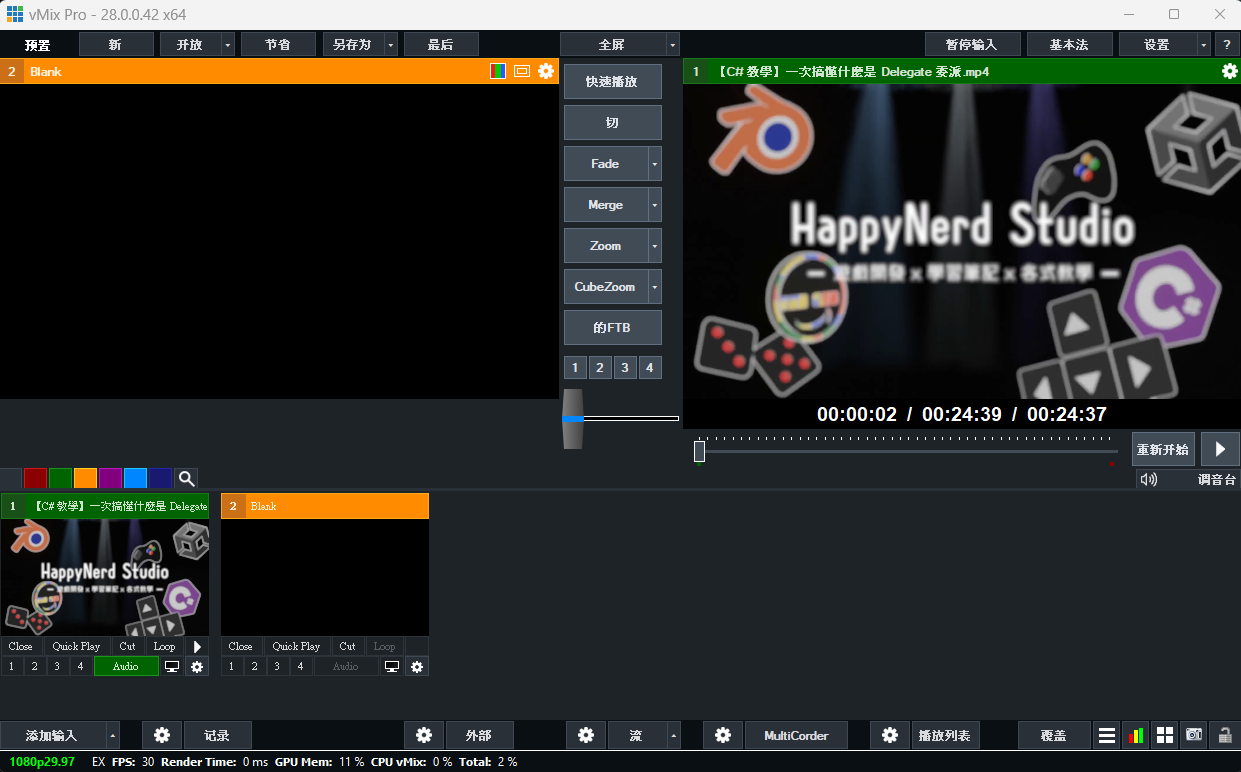Viewport: 1241px width, 772px height.
Task: Toggle overlay 1 on input 1 tile
Action: [x=11, y=666]
